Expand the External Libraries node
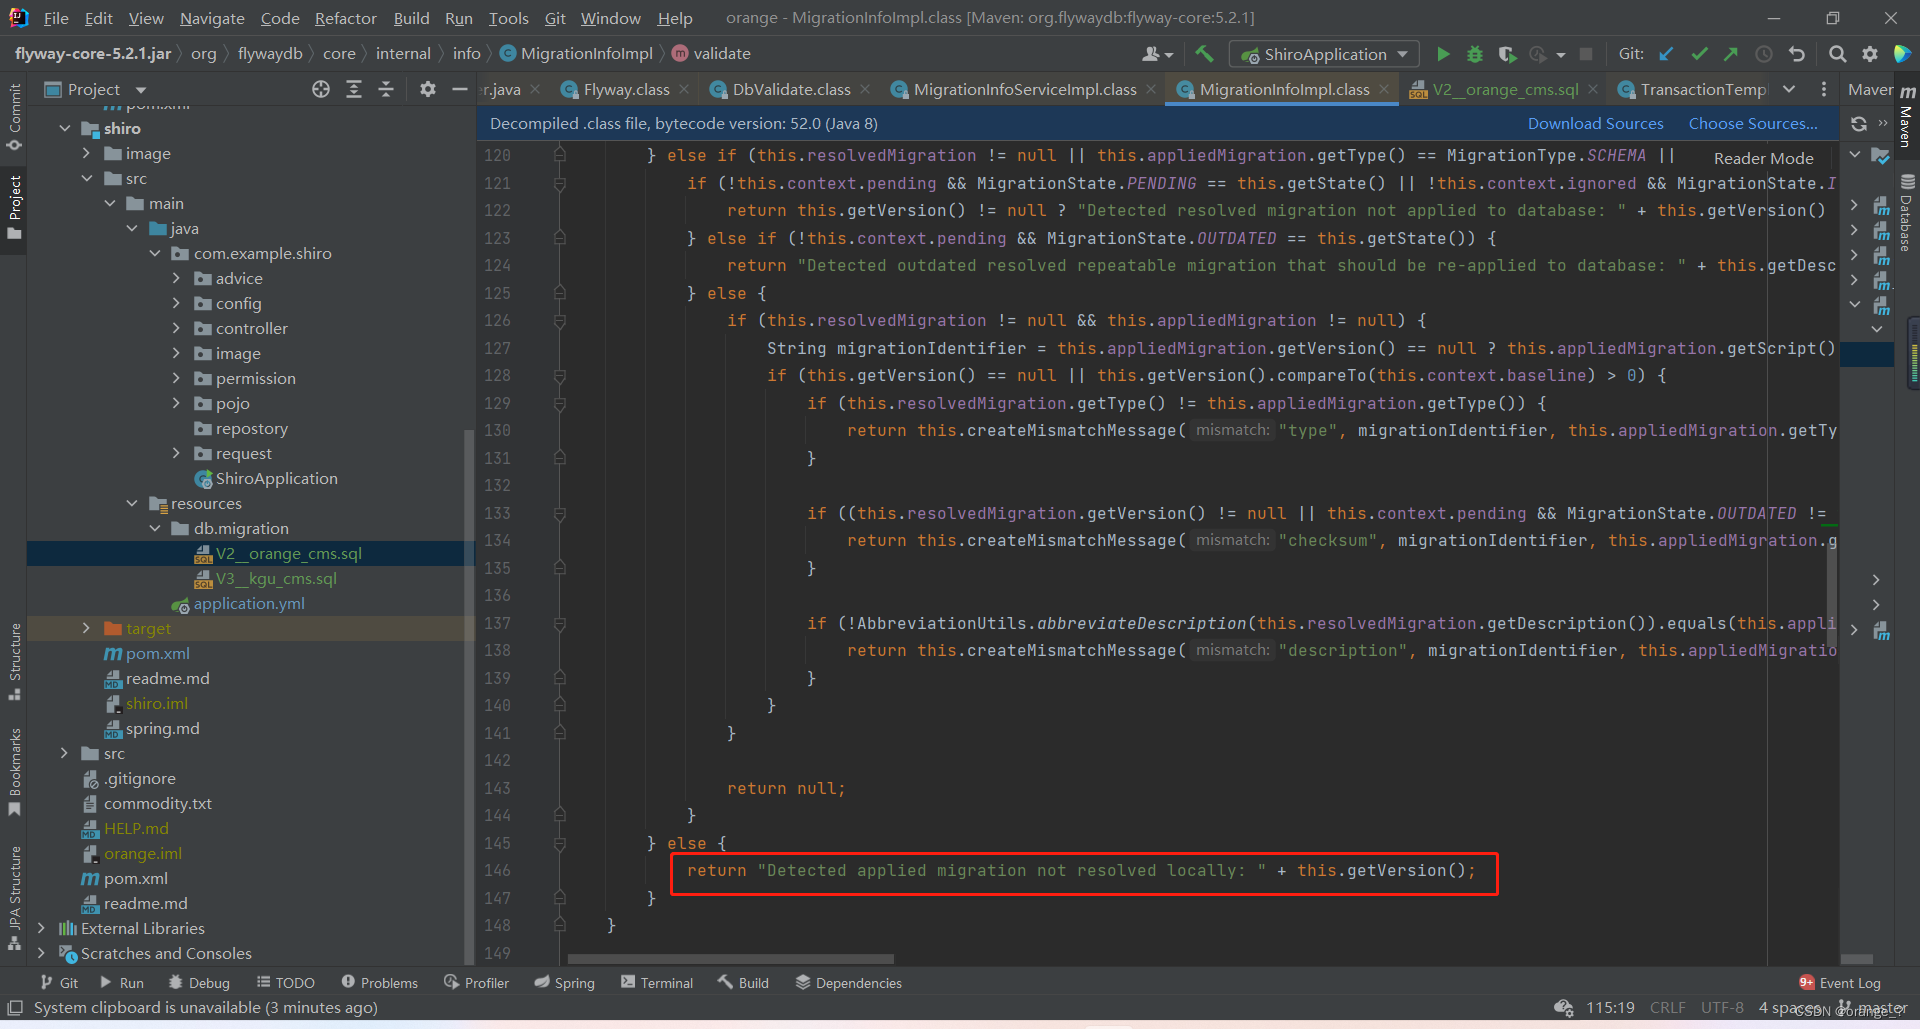Screen dimensions: 1920x1029 [x=42, y=928]
